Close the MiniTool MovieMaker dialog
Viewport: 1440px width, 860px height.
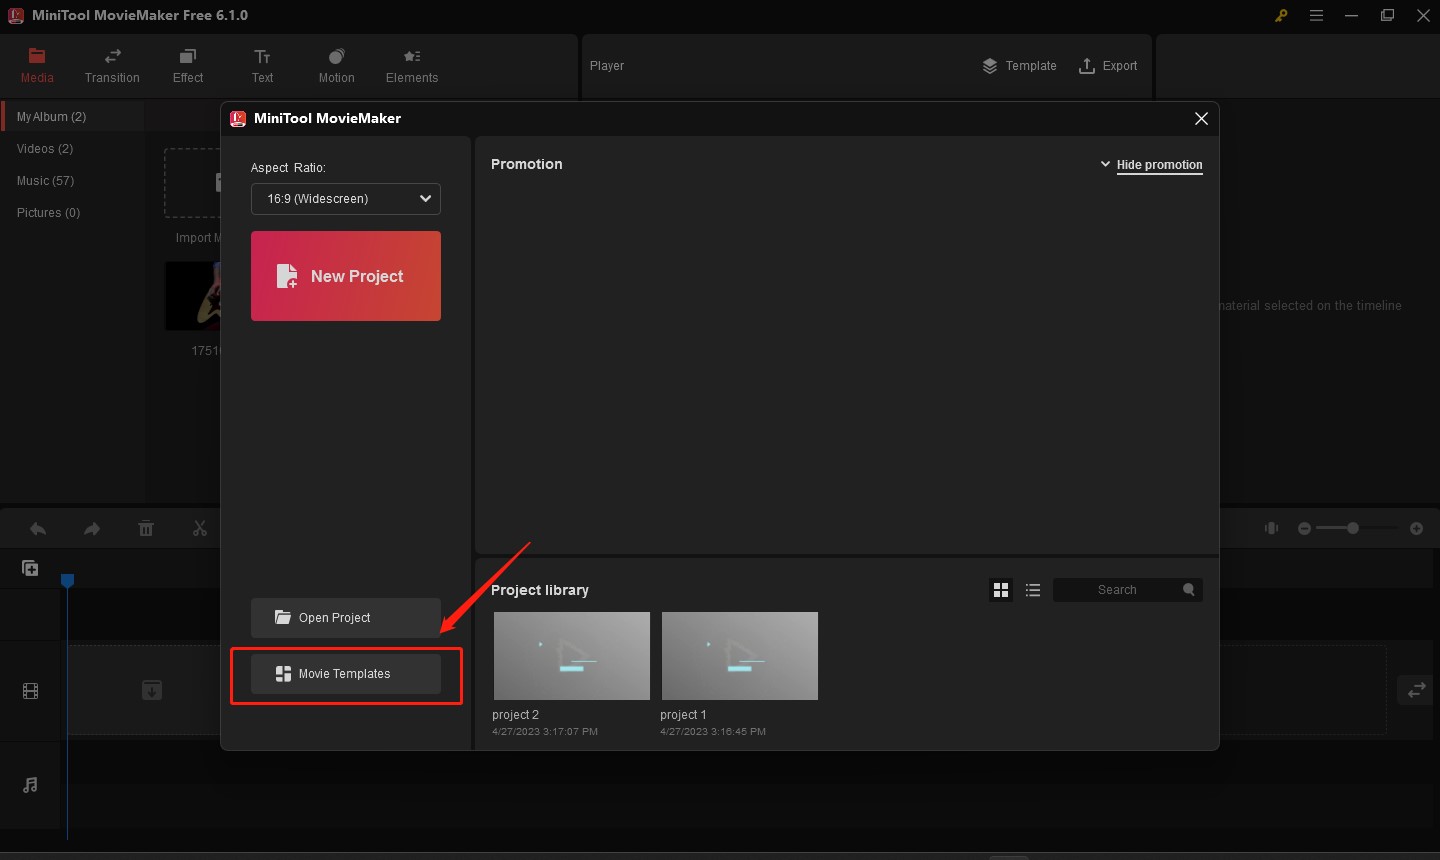click(x=1201, y=118)
